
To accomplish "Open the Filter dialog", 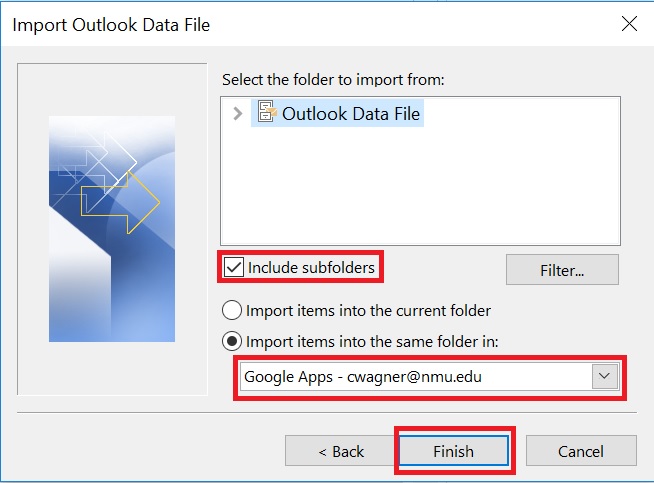I will tap(562, 269).
